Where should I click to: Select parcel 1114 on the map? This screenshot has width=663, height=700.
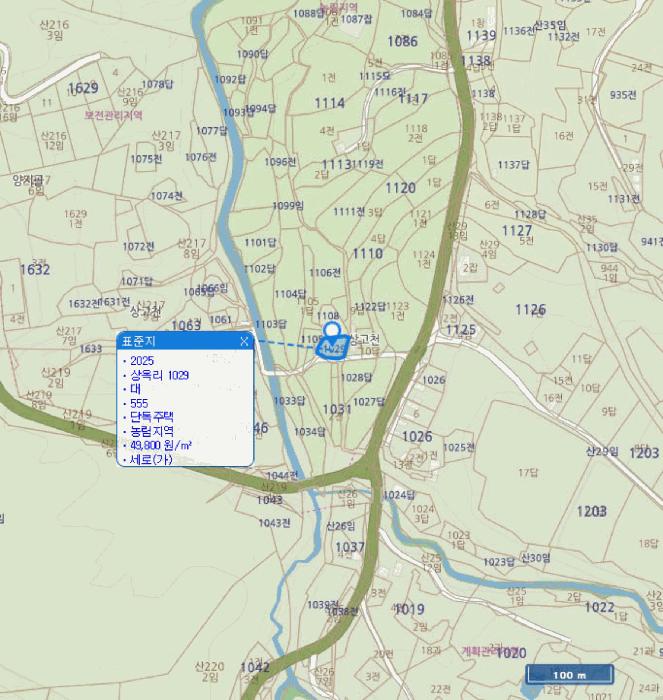[329, 104]
